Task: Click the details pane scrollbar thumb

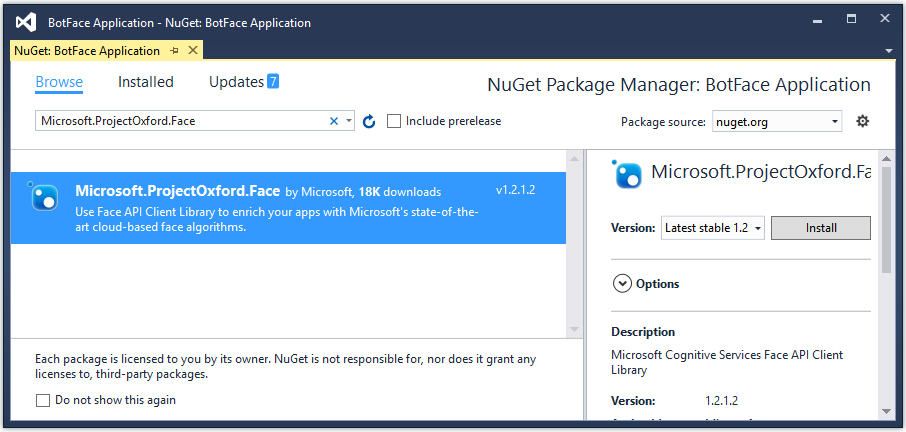Action: (888, 220)
